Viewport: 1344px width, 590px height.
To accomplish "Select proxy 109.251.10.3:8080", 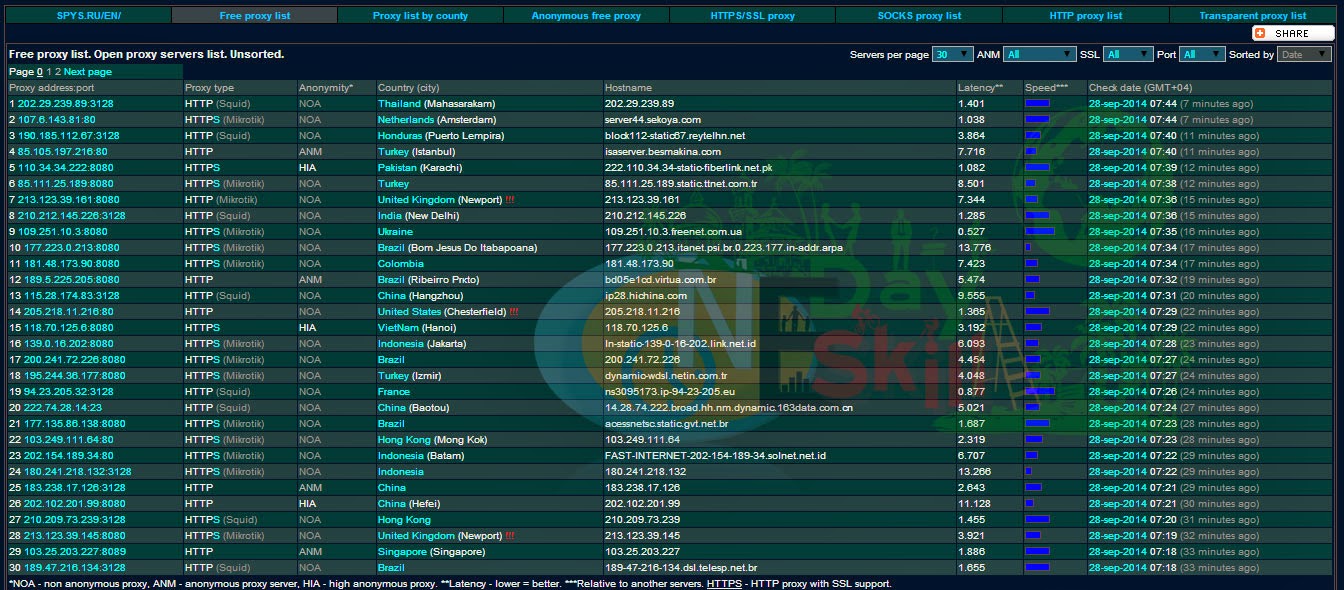I will (63, 232).
